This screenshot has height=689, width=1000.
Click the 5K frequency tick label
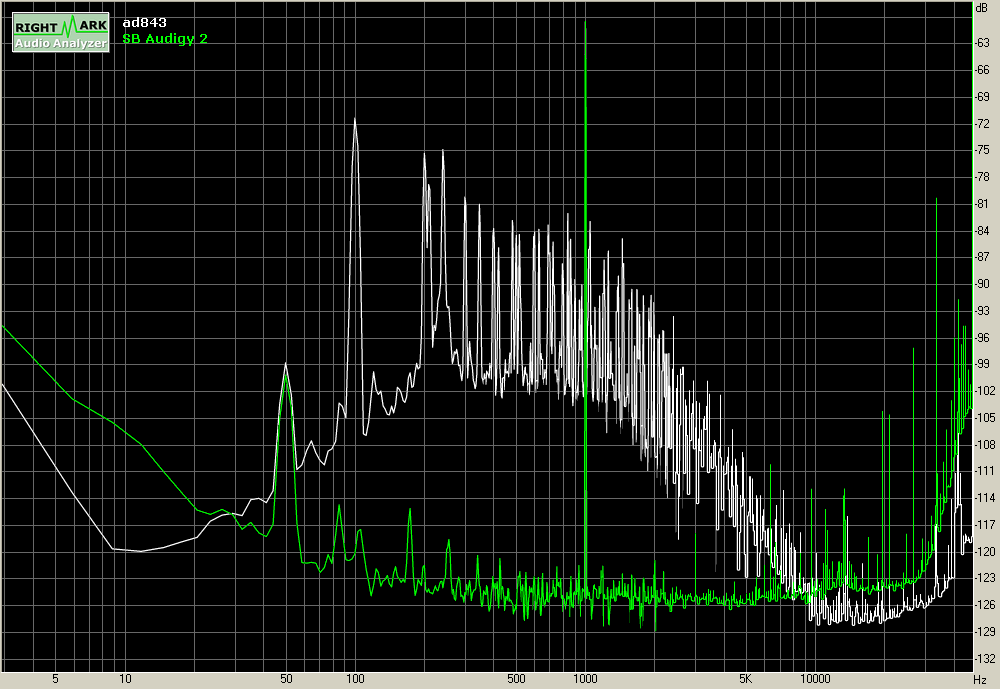pos(745,679)
